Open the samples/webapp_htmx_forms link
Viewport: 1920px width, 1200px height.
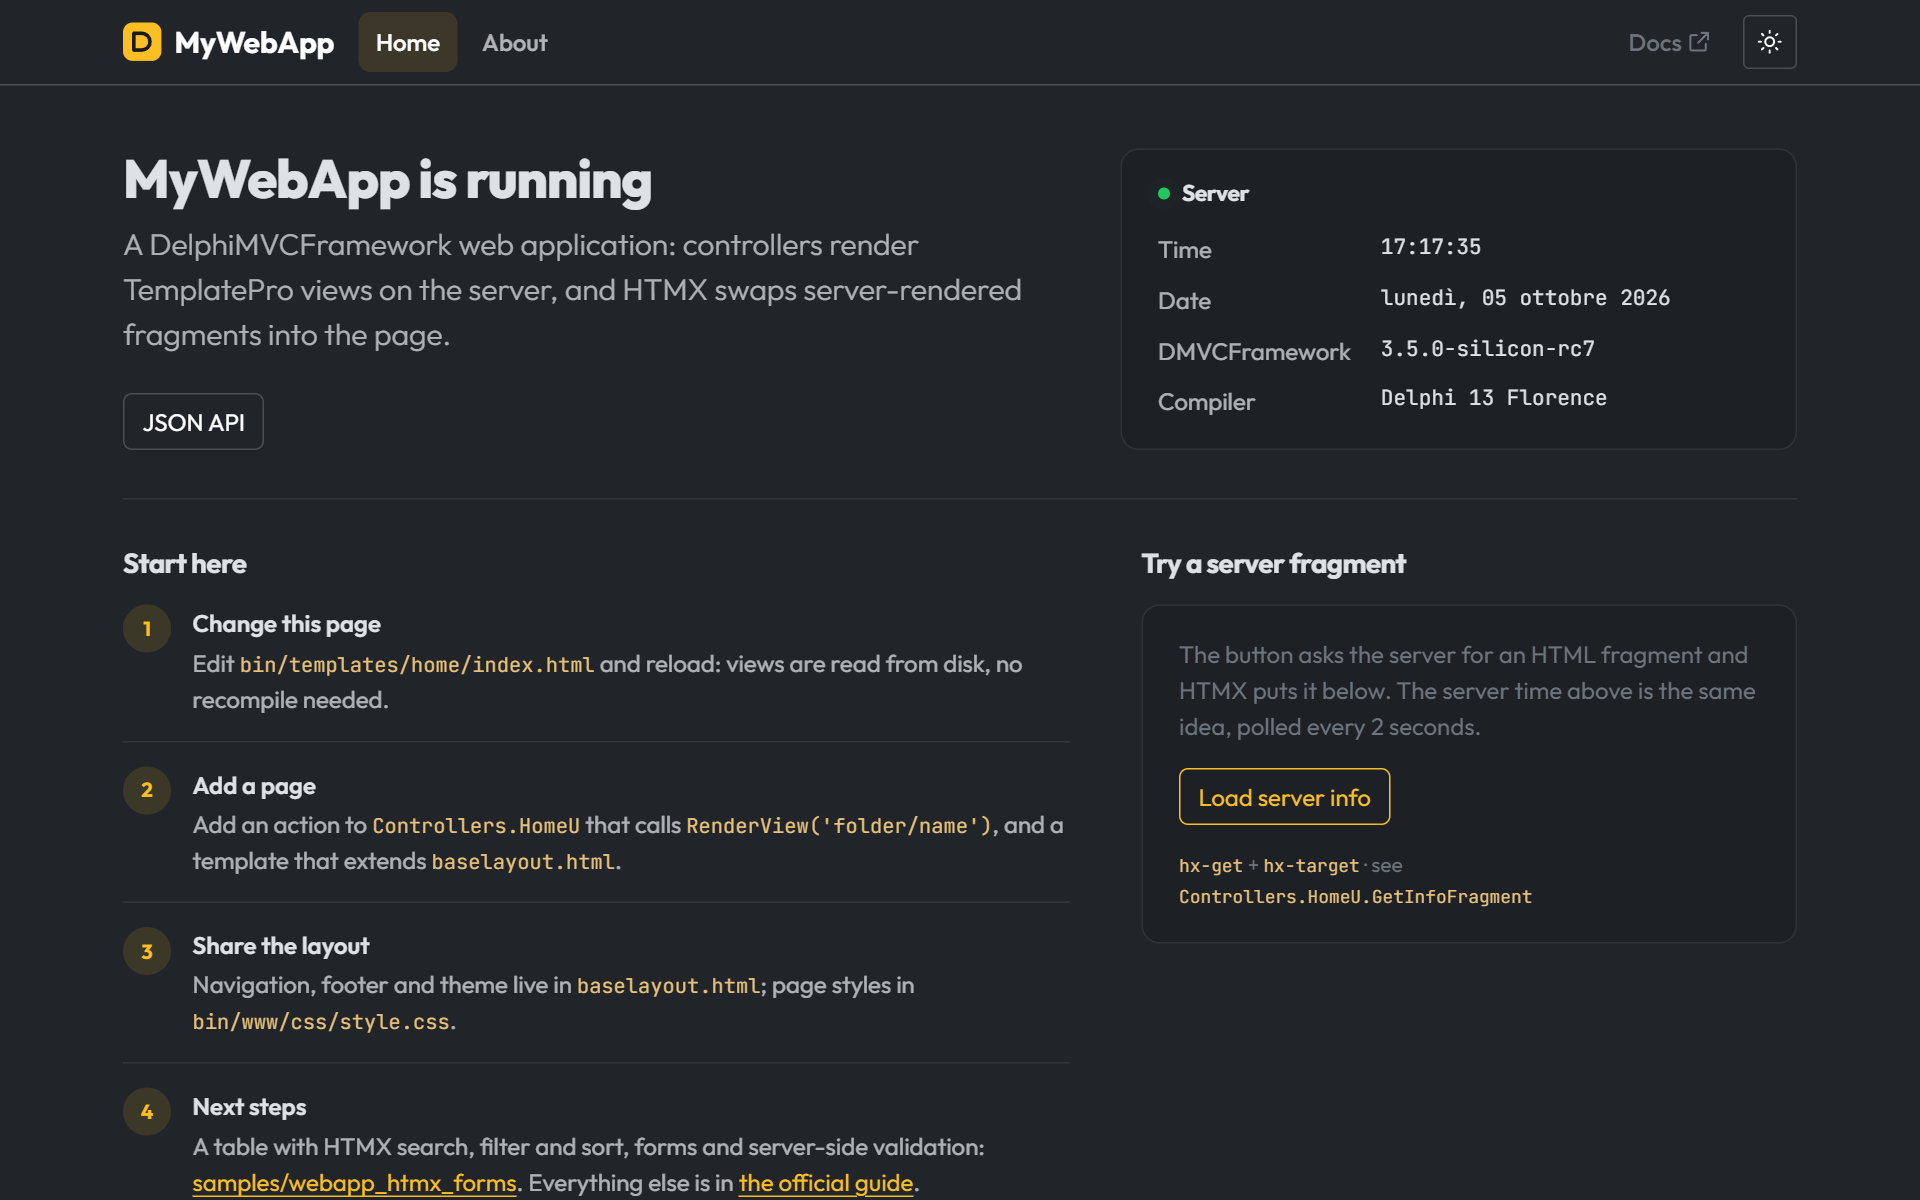coord(354,1183)
